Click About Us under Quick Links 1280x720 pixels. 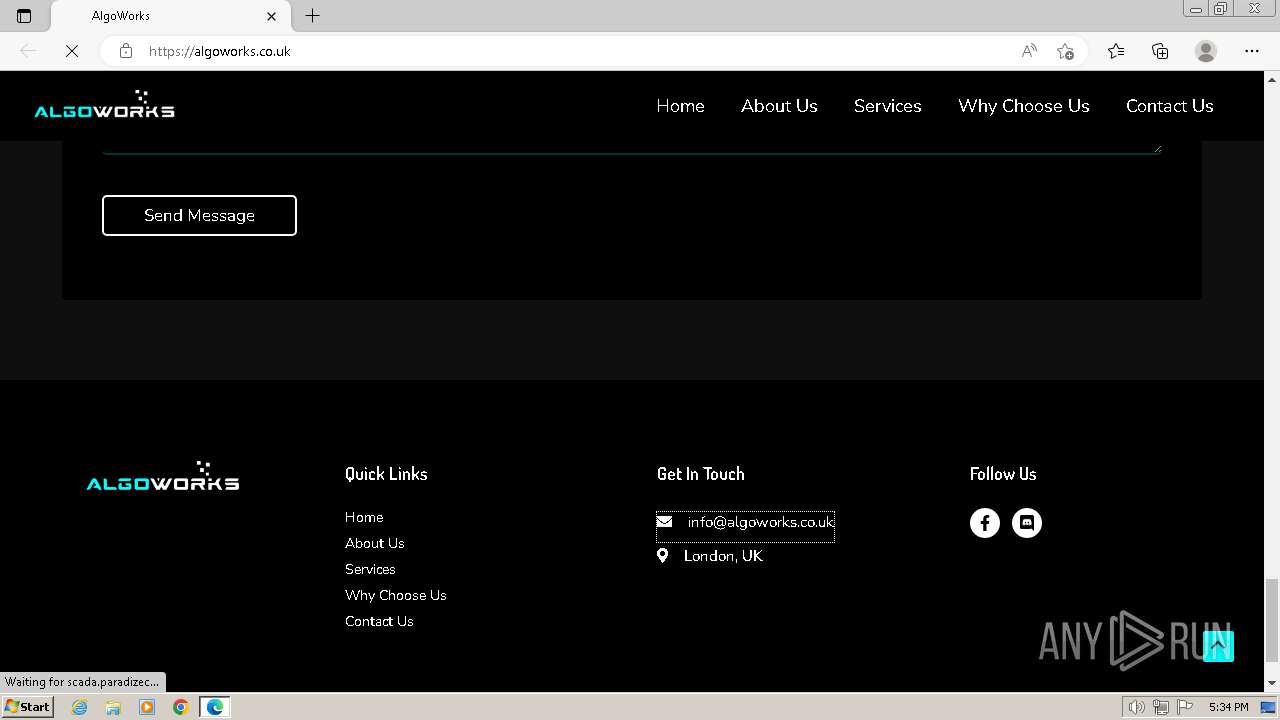point(375,543)
